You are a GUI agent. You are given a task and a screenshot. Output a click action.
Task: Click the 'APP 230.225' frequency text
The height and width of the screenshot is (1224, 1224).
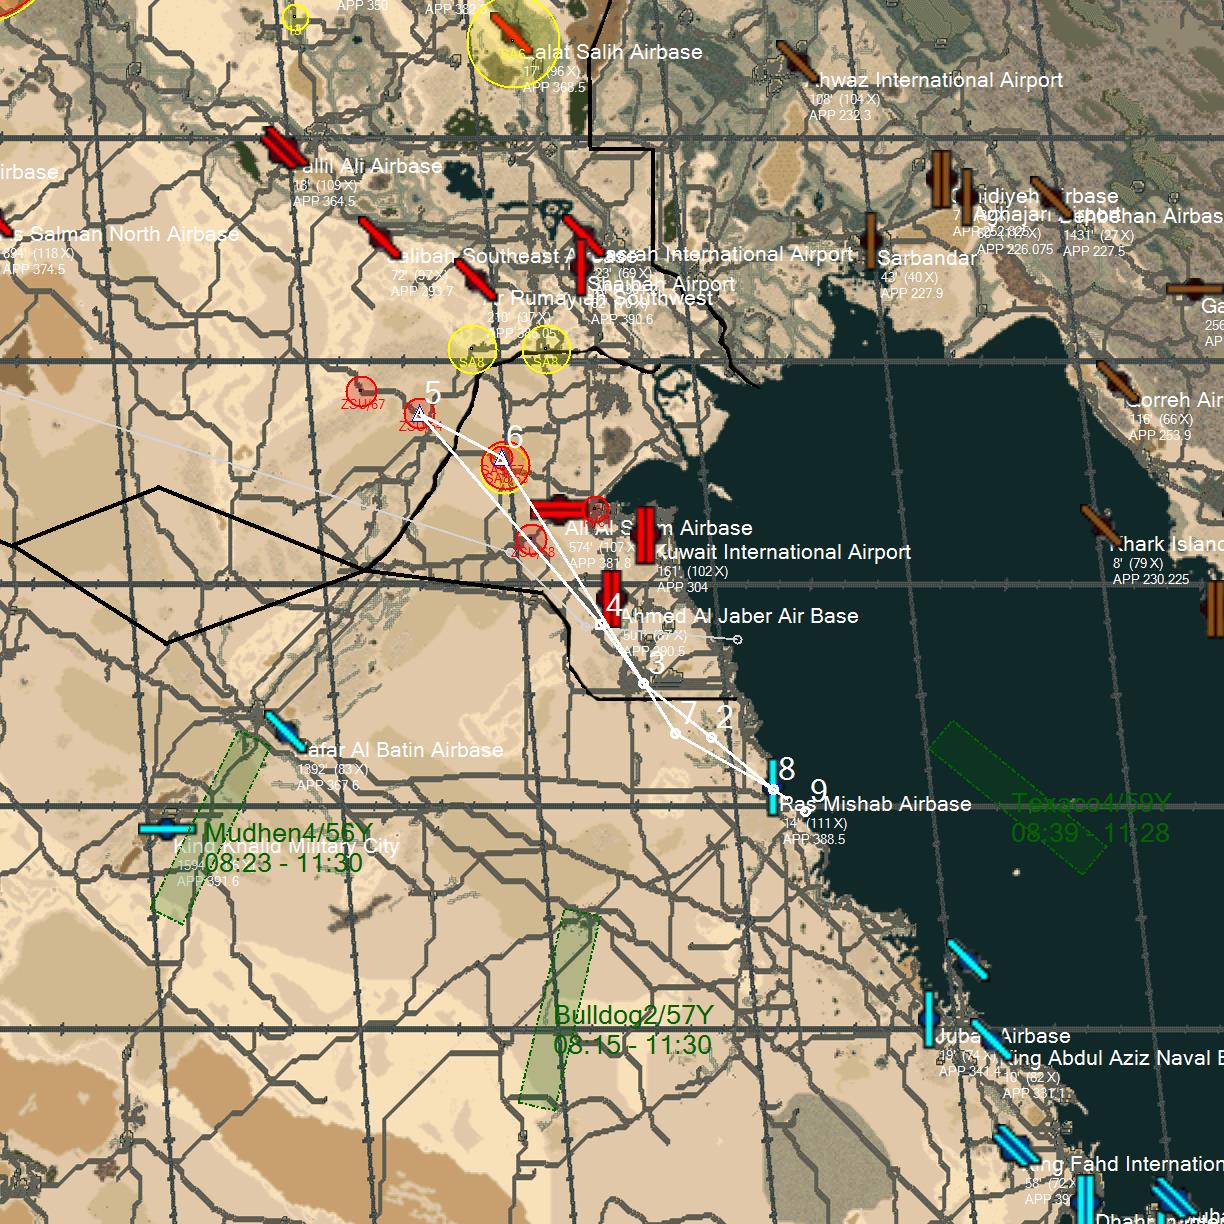(1151, 579)
